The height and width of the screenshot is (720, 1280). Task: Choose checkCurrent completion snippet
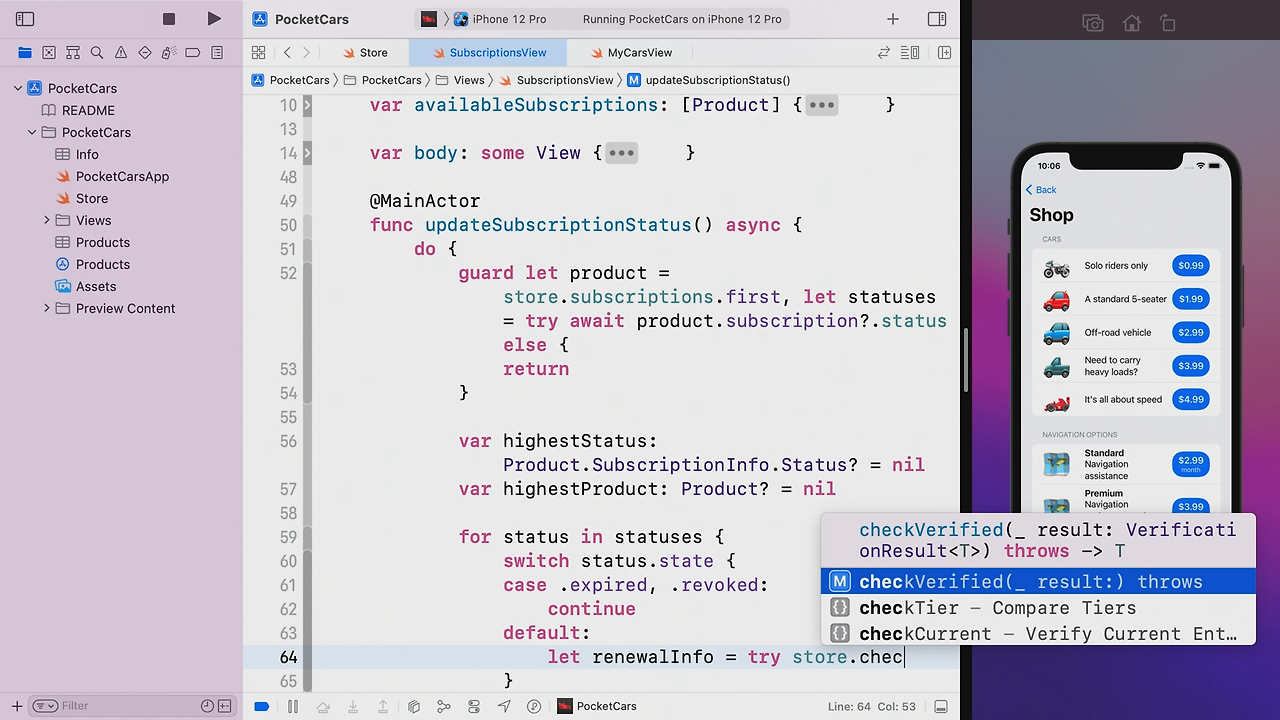(1038, 634)
